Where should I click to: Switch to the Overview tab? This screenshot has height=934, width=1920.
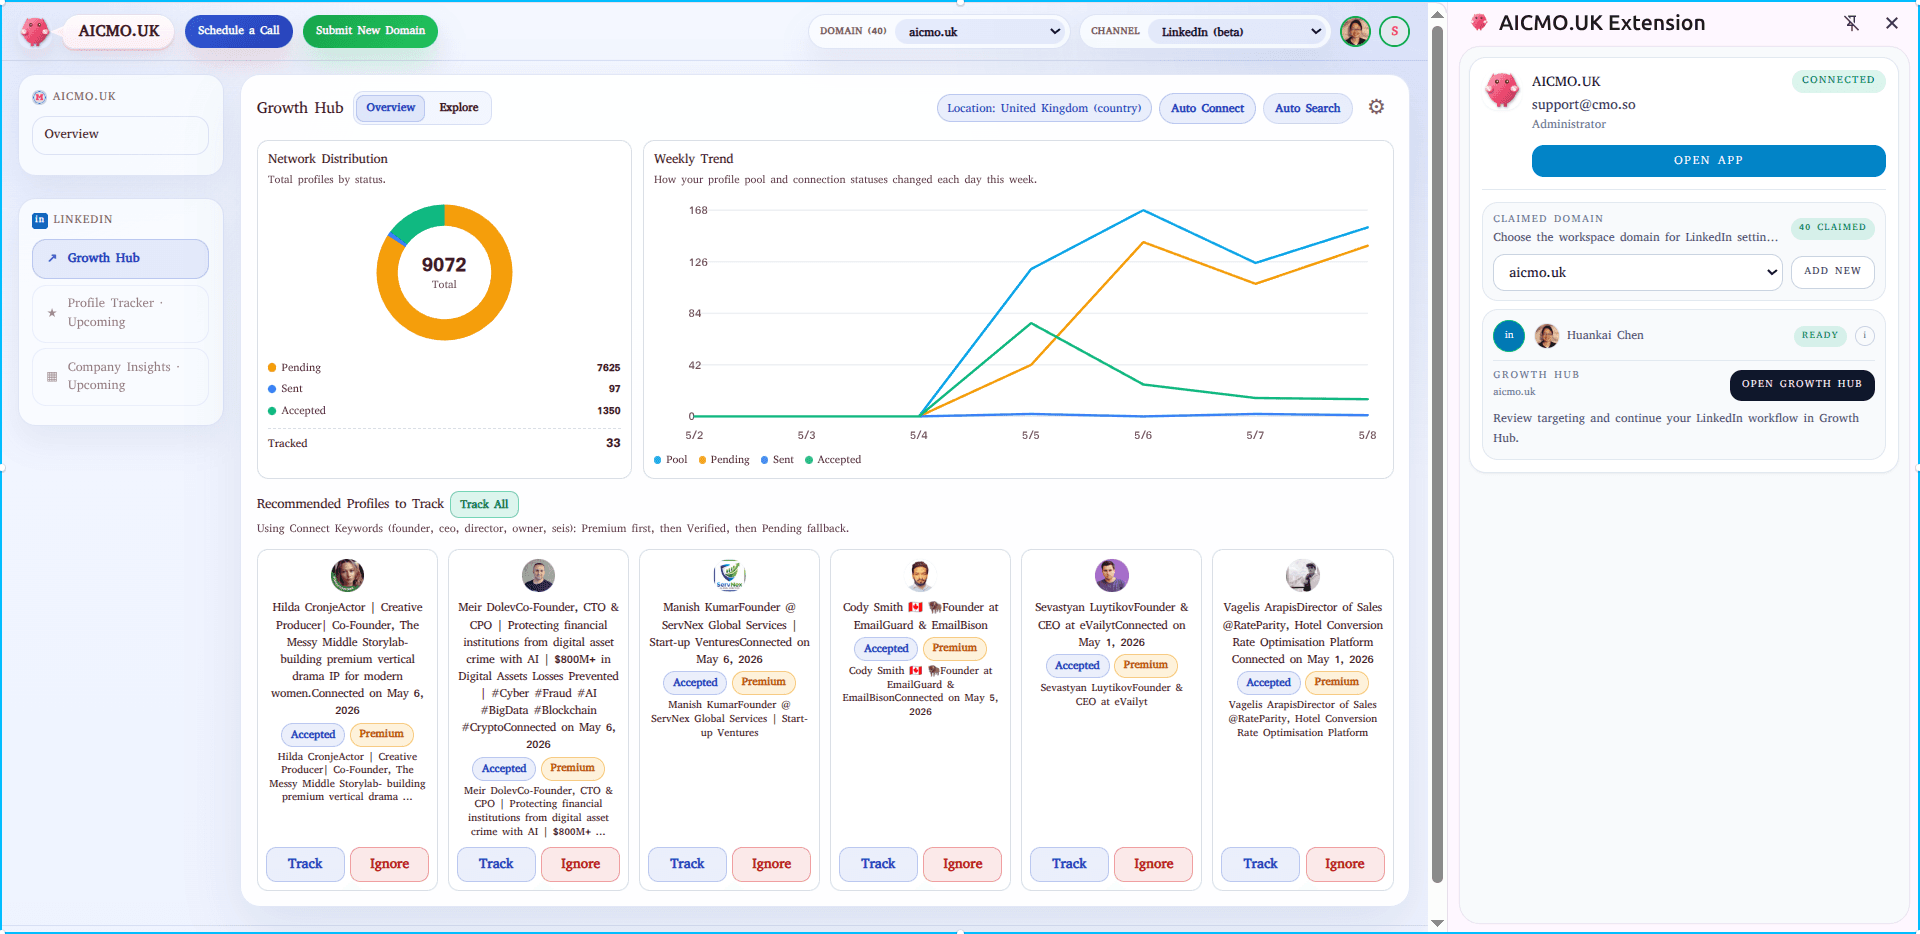pos(390,108)
